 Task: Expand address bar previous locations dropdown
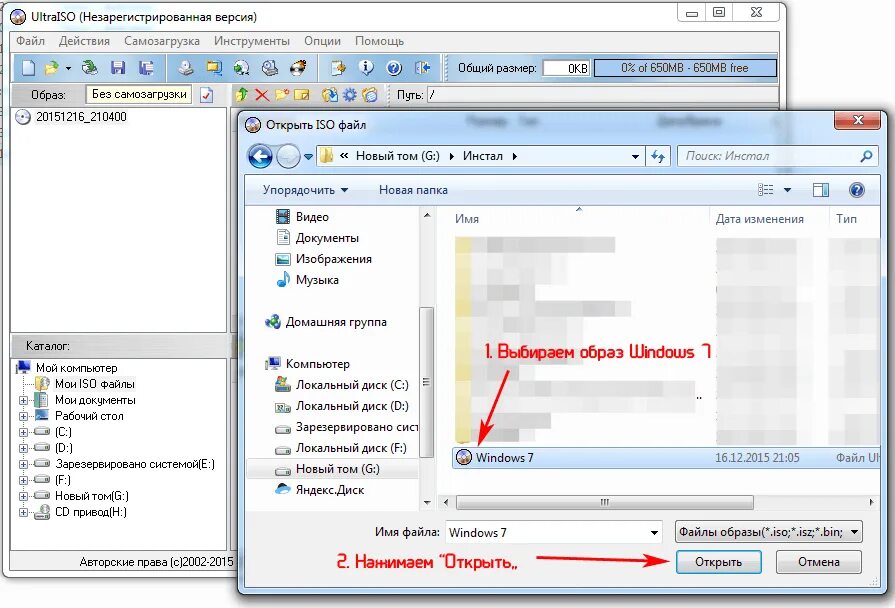tap(635, 156)
